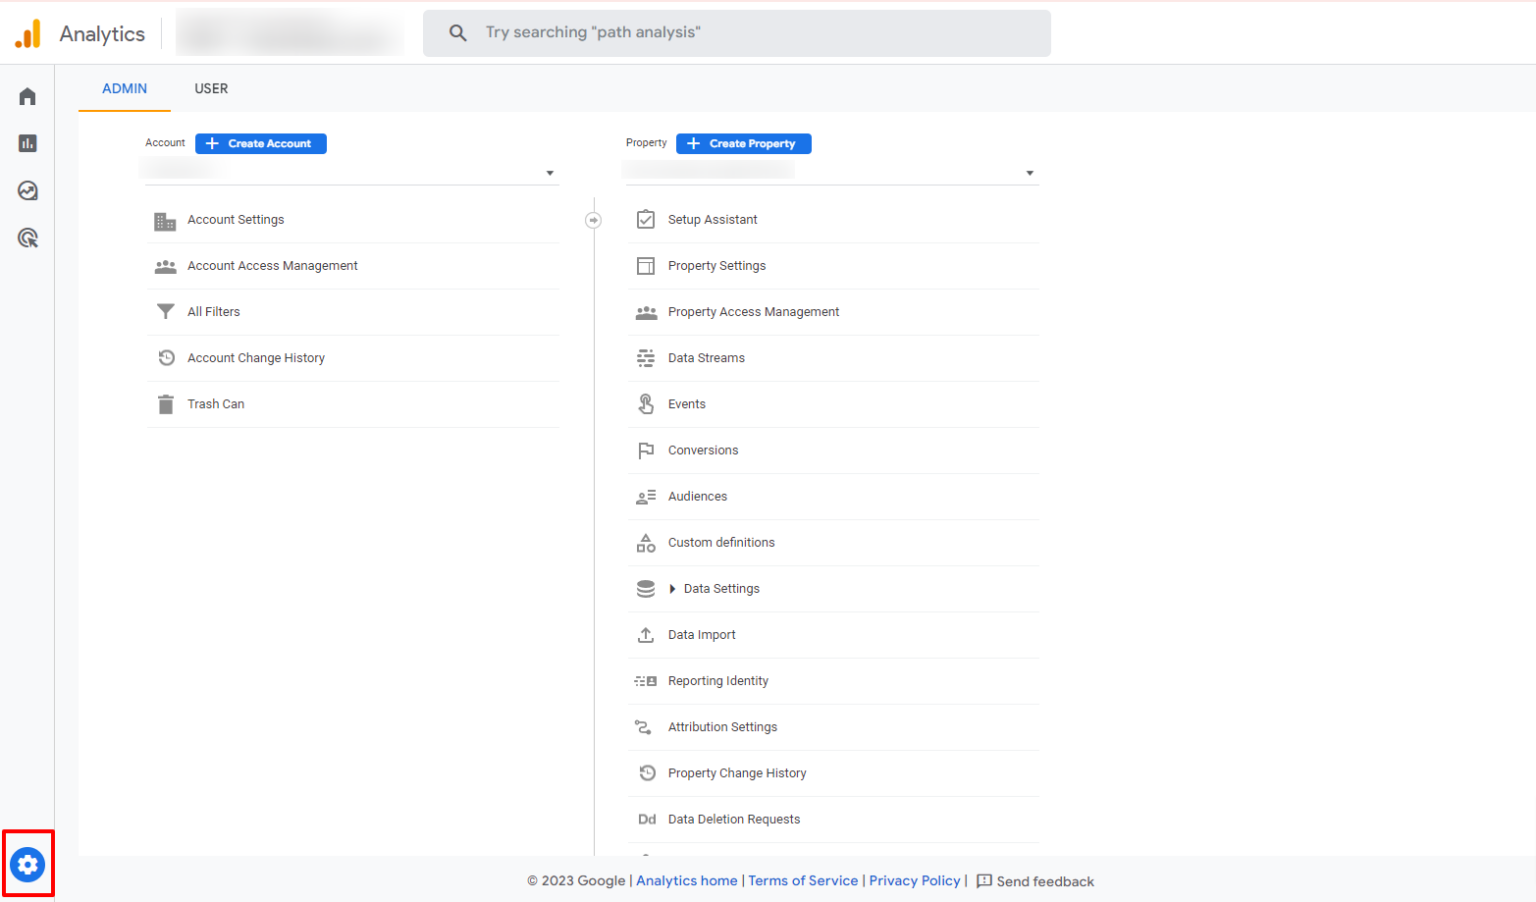Click the search magnifying glass icon

tap(457, 32)
